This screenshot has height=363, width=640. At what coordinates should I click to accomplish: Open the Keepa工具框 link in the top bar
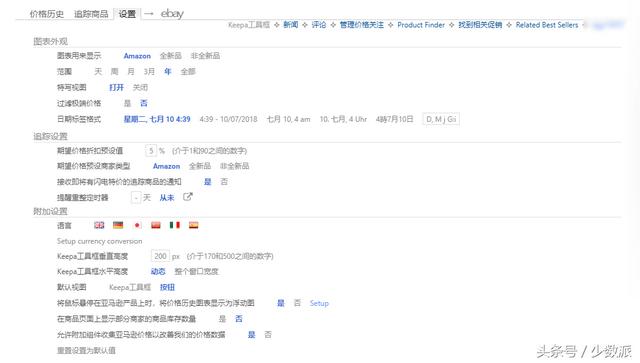click(x=249, y=25)
